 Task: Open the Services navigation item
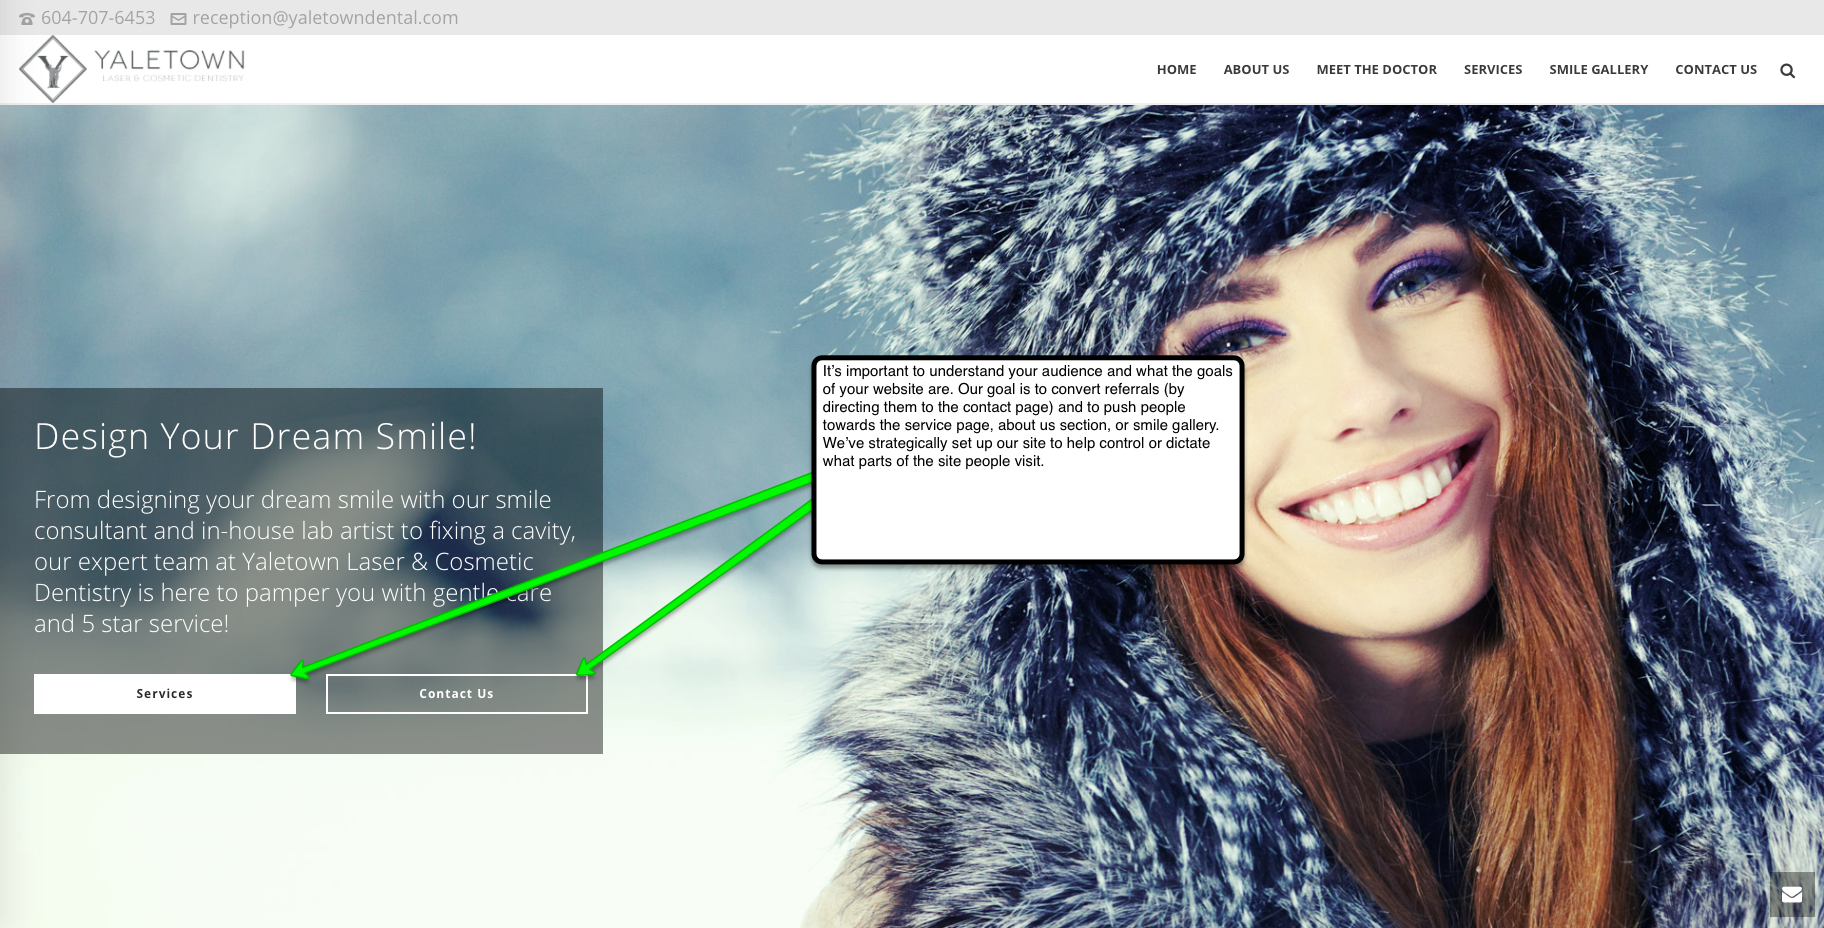(1493, 70)
